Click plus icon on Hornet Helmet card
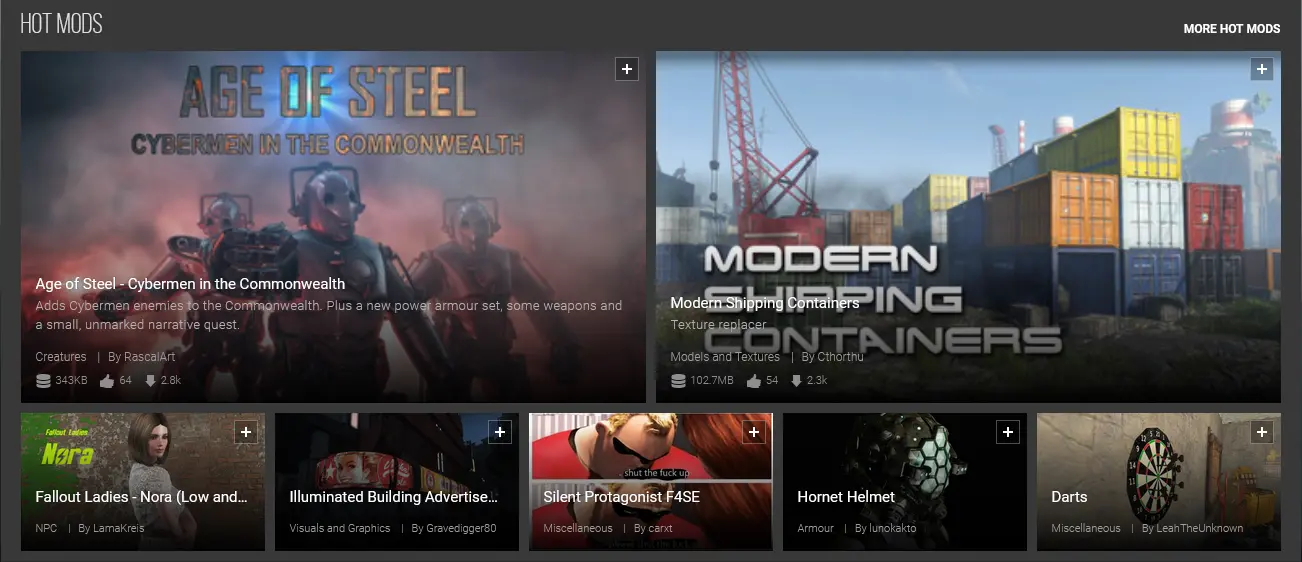Screen dimensions: 1302x562 click(1008, 432)
